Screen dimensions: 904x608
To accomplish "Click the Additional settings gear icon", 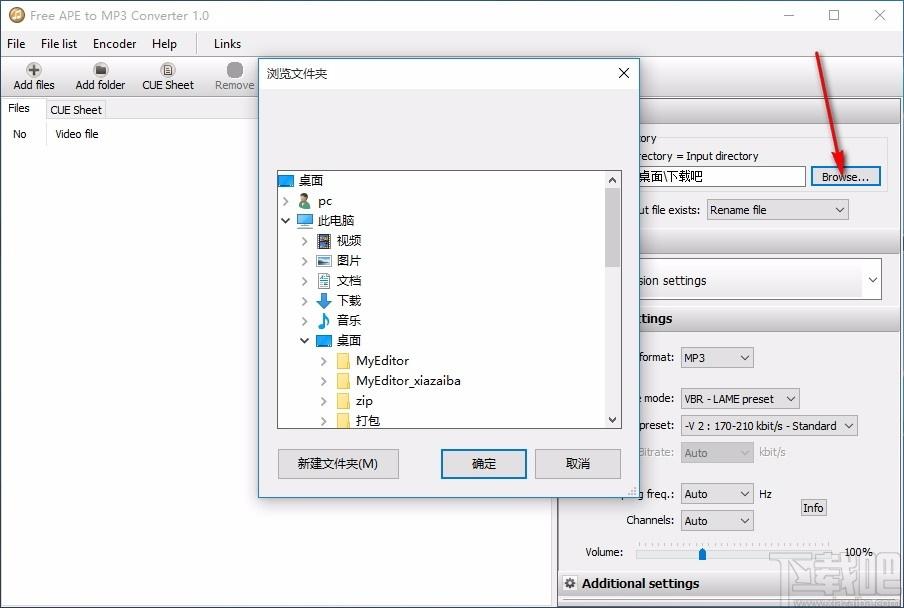I will click(x=570, y=583).
